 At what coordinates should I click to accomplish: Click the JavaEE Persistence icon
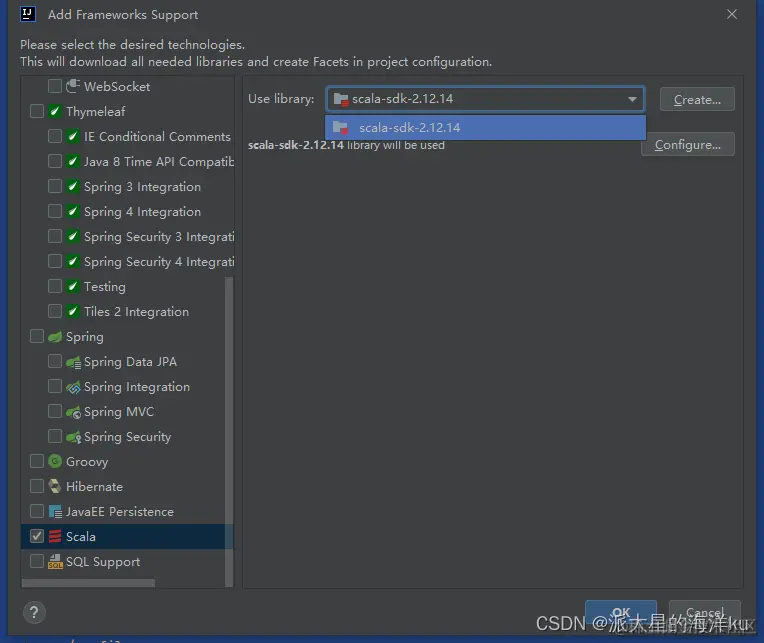pyautogui.click(x=56, y=511)
